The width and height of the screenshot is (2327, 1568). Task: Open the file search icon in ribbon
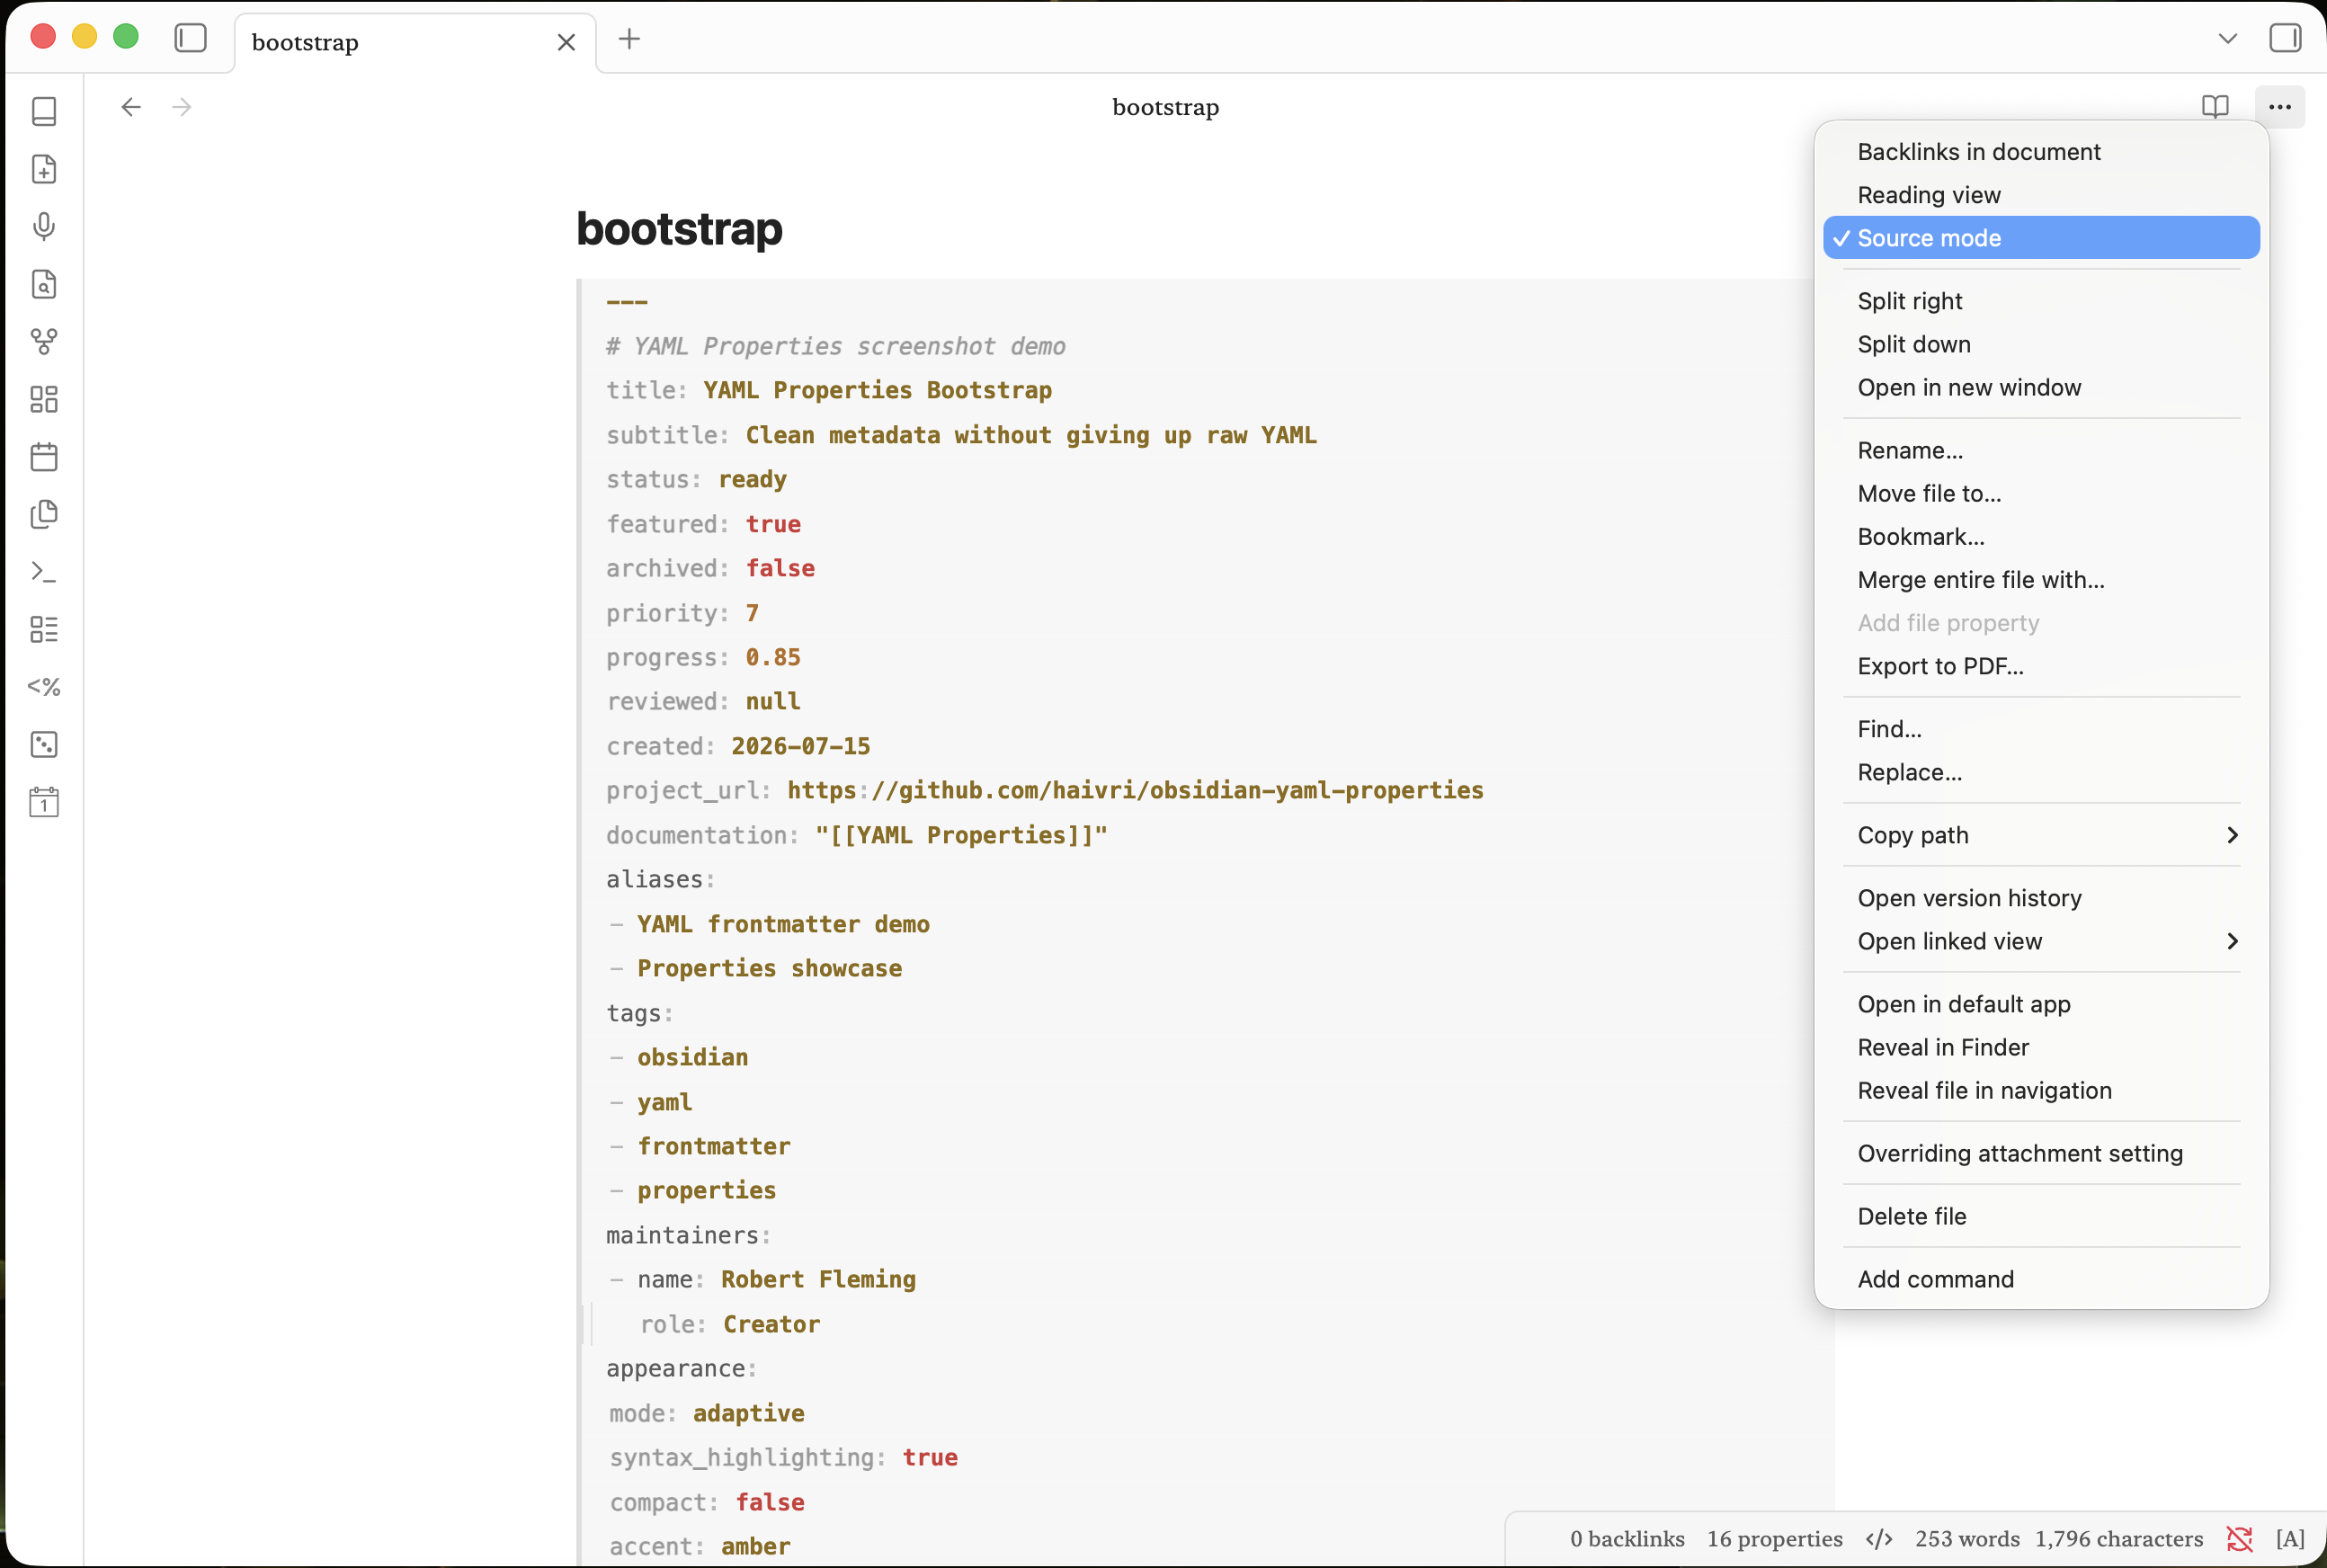44,284
